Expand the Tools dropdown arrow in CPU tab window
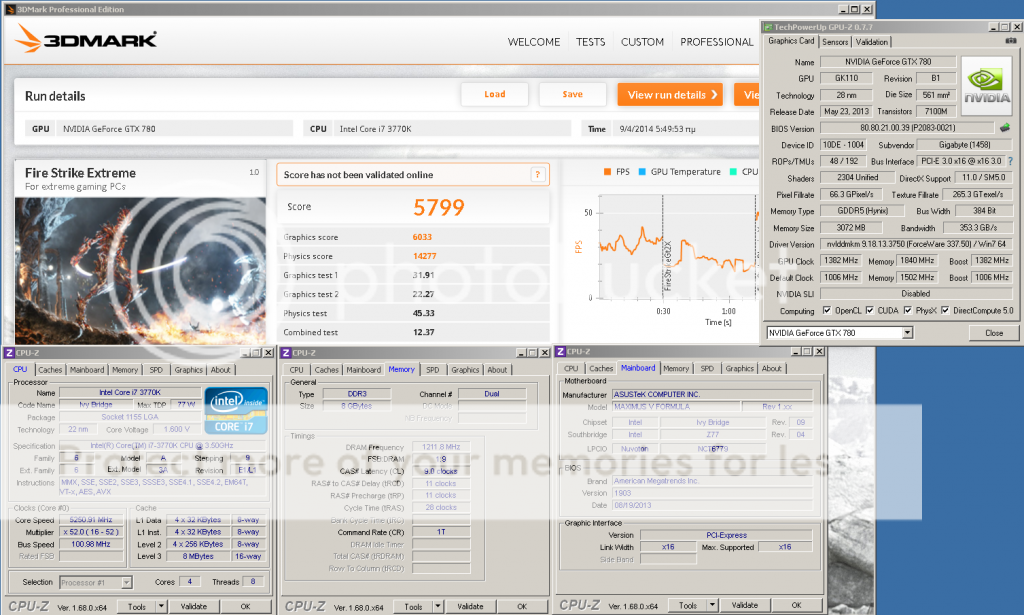This screenshot has width=1024, height=615. pyautogui.click(x=160, y=606)
